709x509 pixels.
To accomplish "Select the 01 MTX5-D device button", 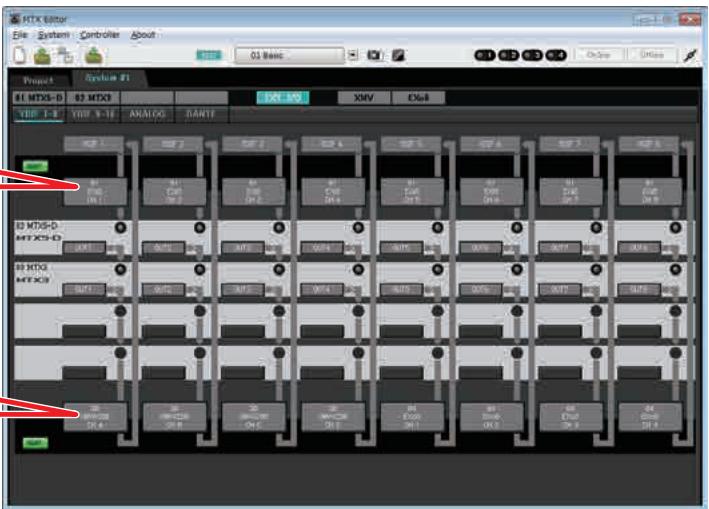I will 39,98.
